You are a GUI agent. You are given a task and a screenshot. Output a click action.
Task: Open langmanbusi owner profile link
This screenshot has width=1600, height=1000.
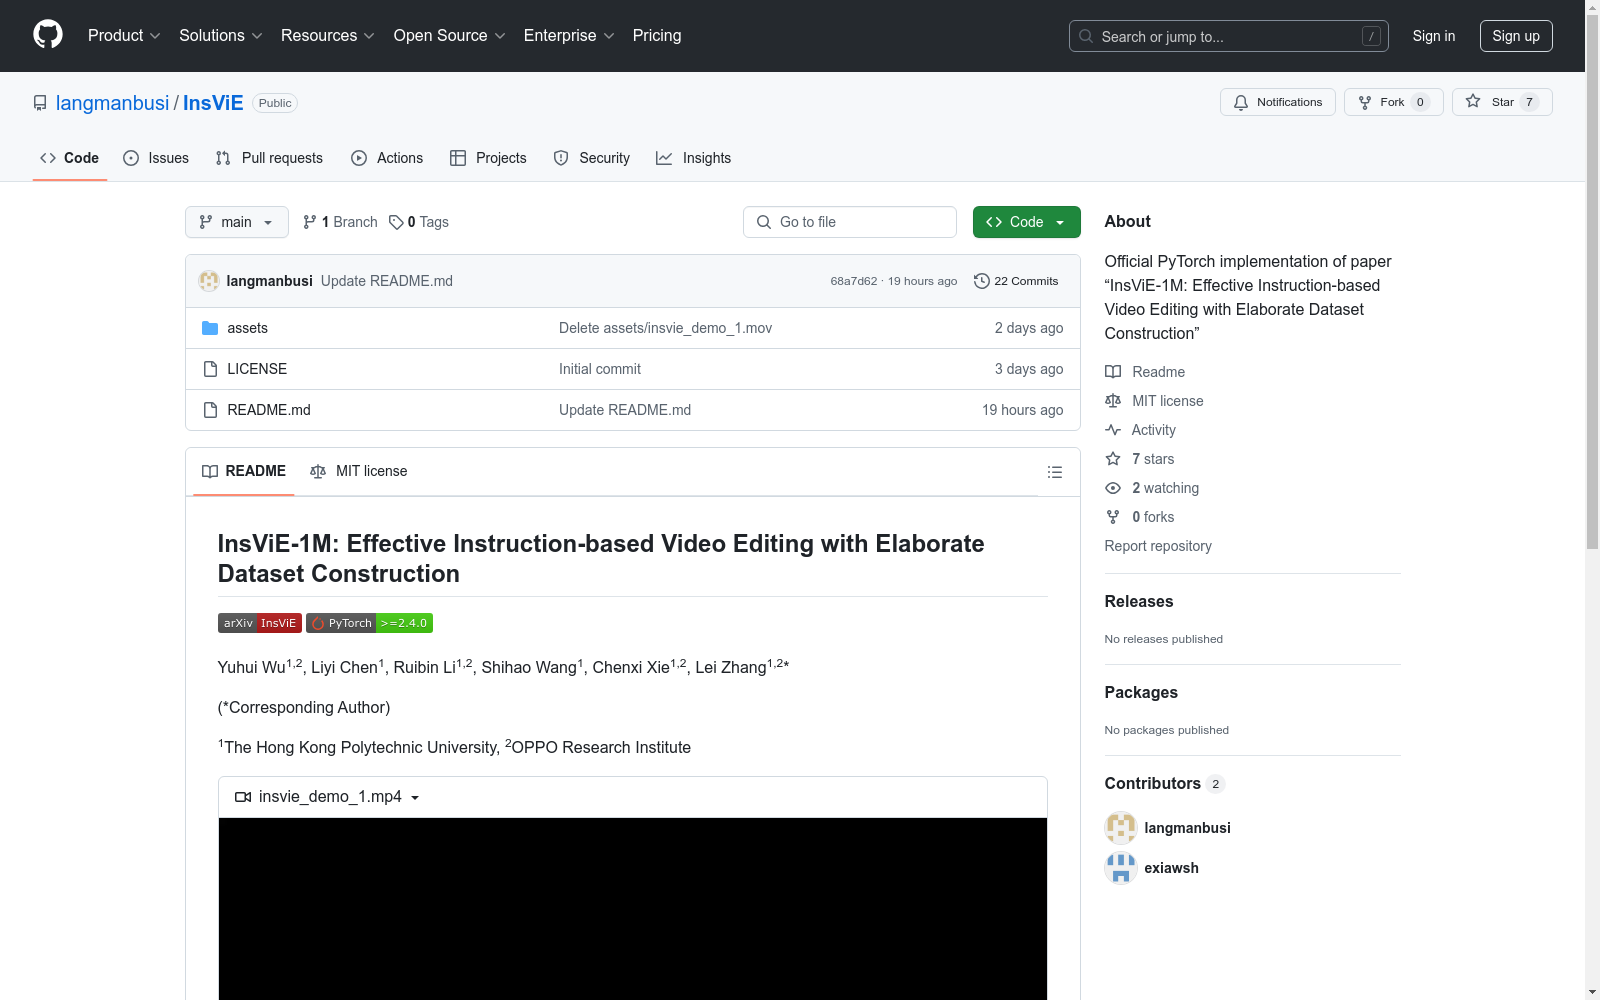point(112,103)
